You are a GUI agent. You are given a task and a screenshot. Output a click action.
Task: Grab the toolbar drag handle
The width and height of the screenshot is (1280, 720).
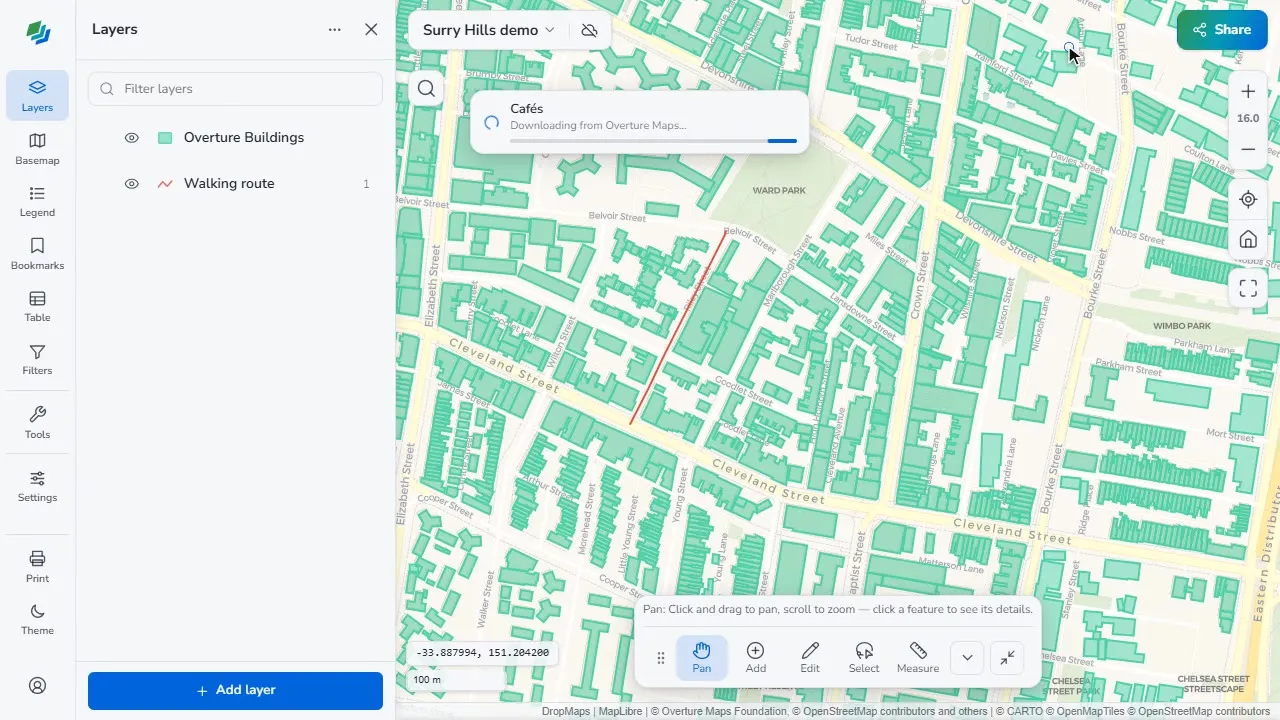pyautogui.click(x=661, y=658)
